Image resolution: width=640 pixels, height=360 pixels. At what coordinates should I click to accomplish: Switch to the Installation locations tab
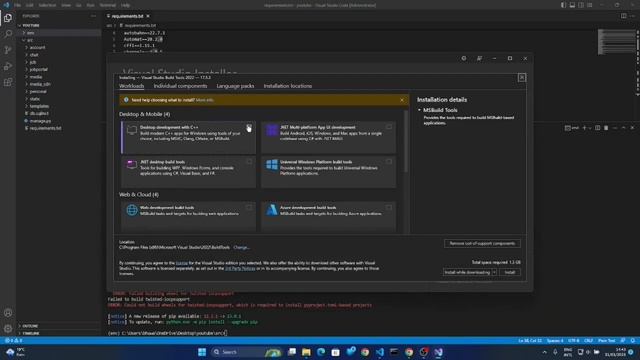(x=288, y=86)
